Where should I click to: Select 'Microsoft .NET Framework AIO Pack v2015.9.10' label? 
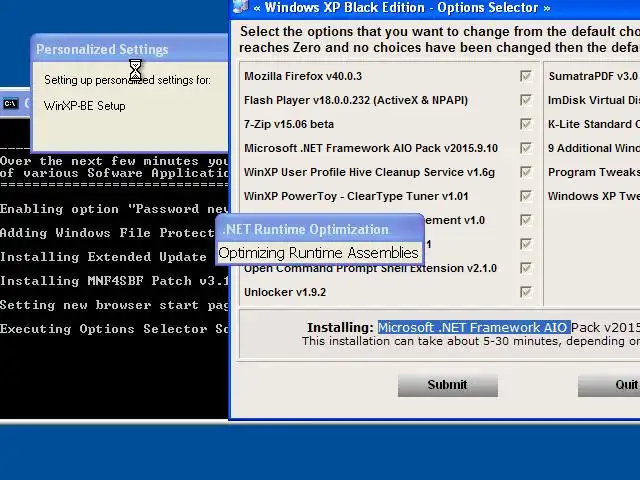[x=371, y=148]
